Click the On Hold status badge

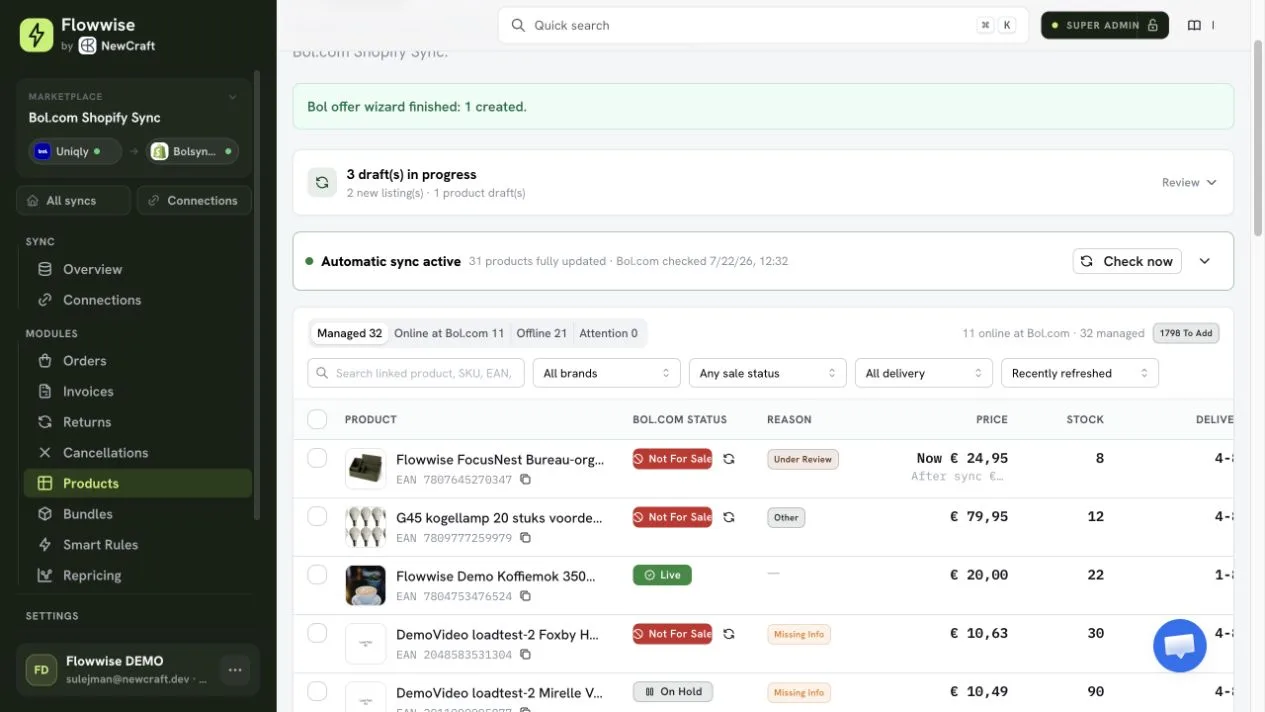coord(673,692)
